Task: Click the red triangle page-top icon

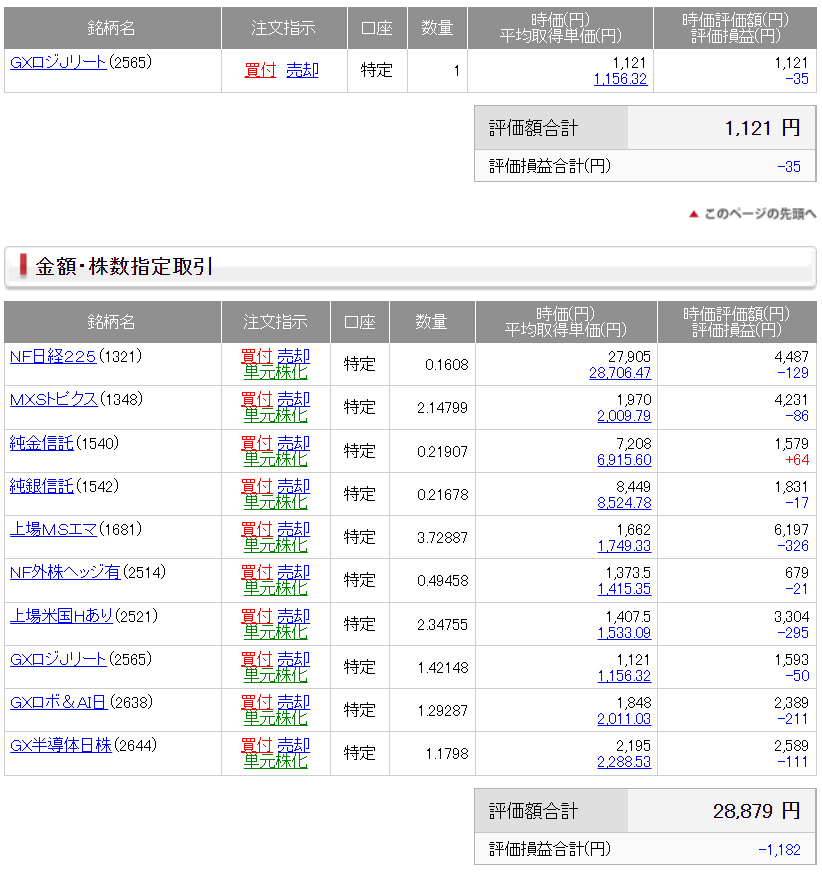Action: pos(694,214)
